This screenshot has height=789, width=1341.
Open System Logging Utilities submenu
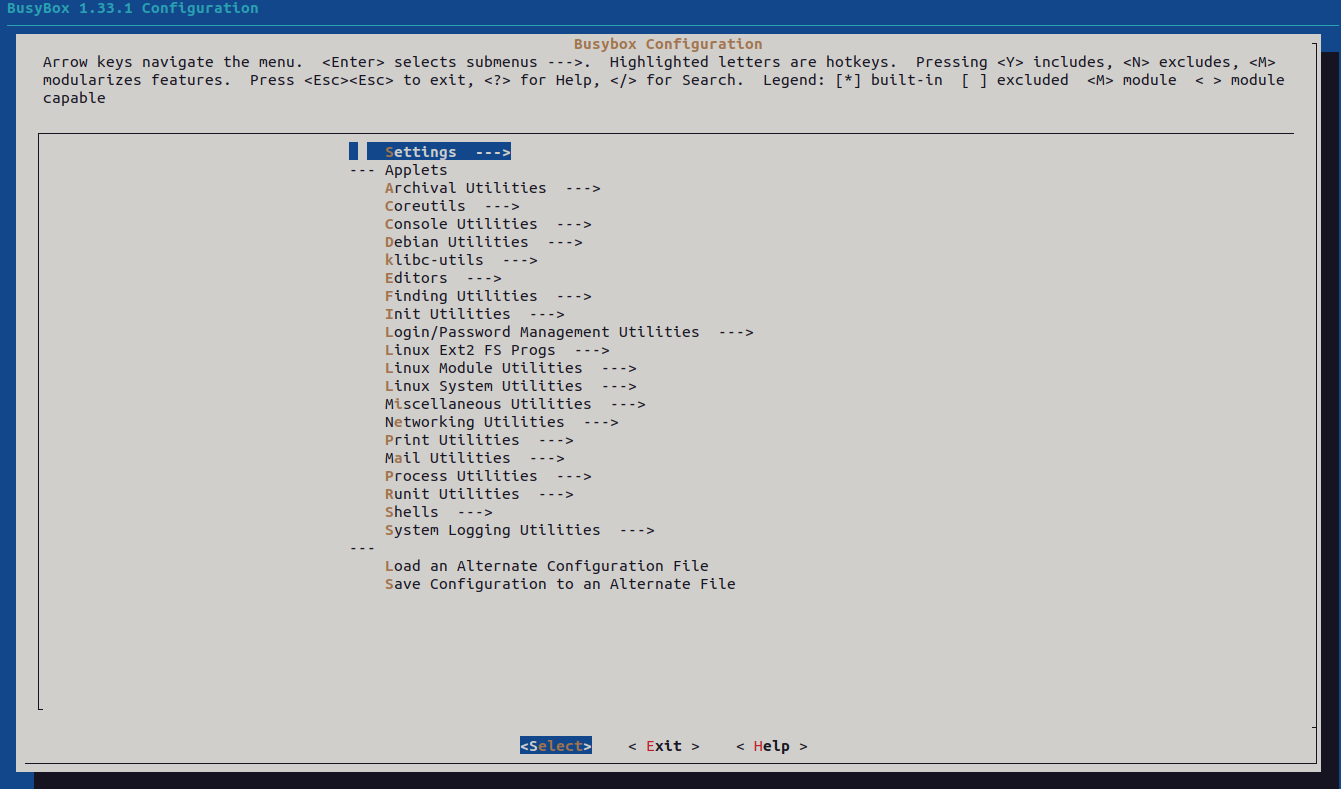pyautogui.click(x=519, y=530)
